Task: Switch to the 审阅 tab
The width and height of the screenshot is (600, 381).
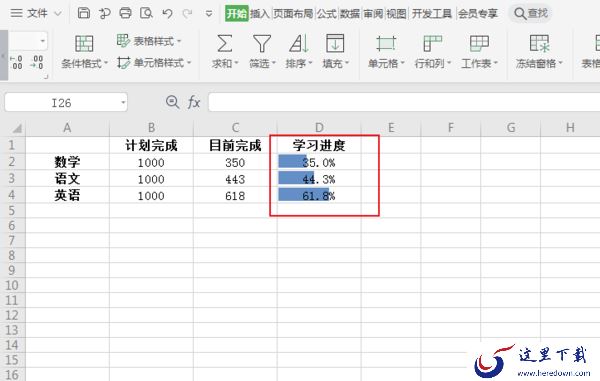Action: coord(373,14)
